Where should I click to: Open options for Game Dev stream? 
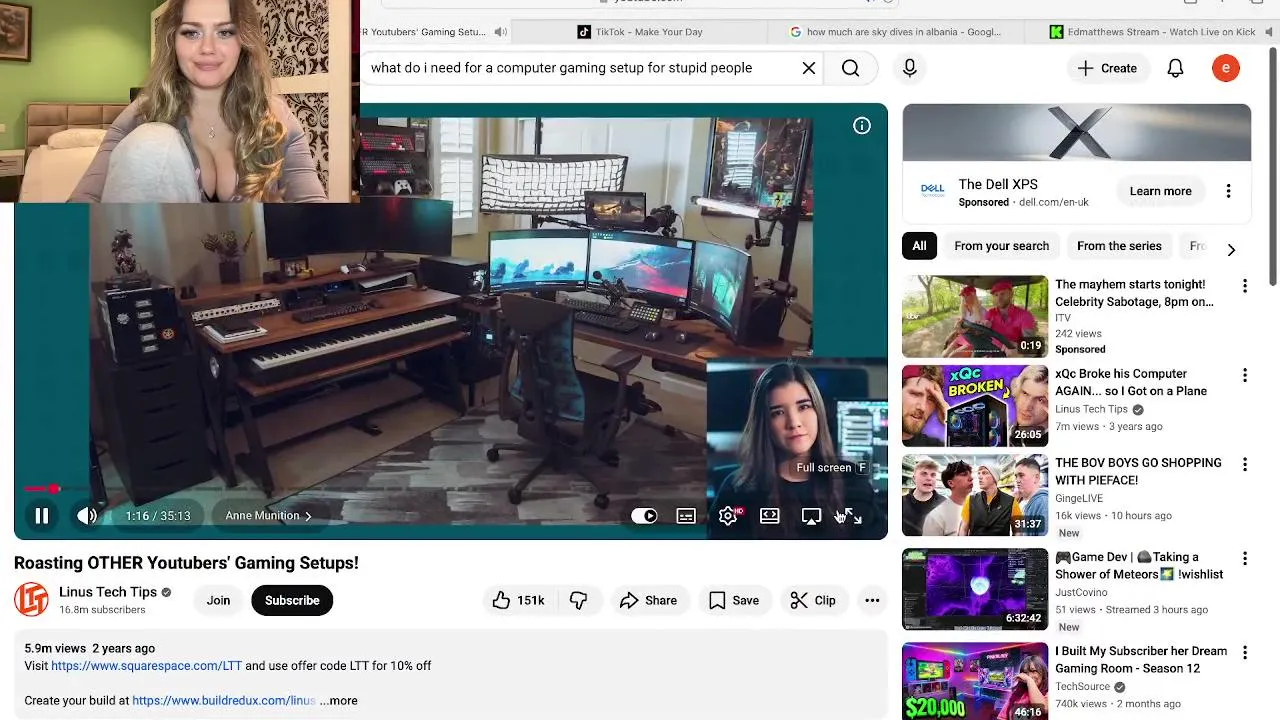coord(1245,558)
